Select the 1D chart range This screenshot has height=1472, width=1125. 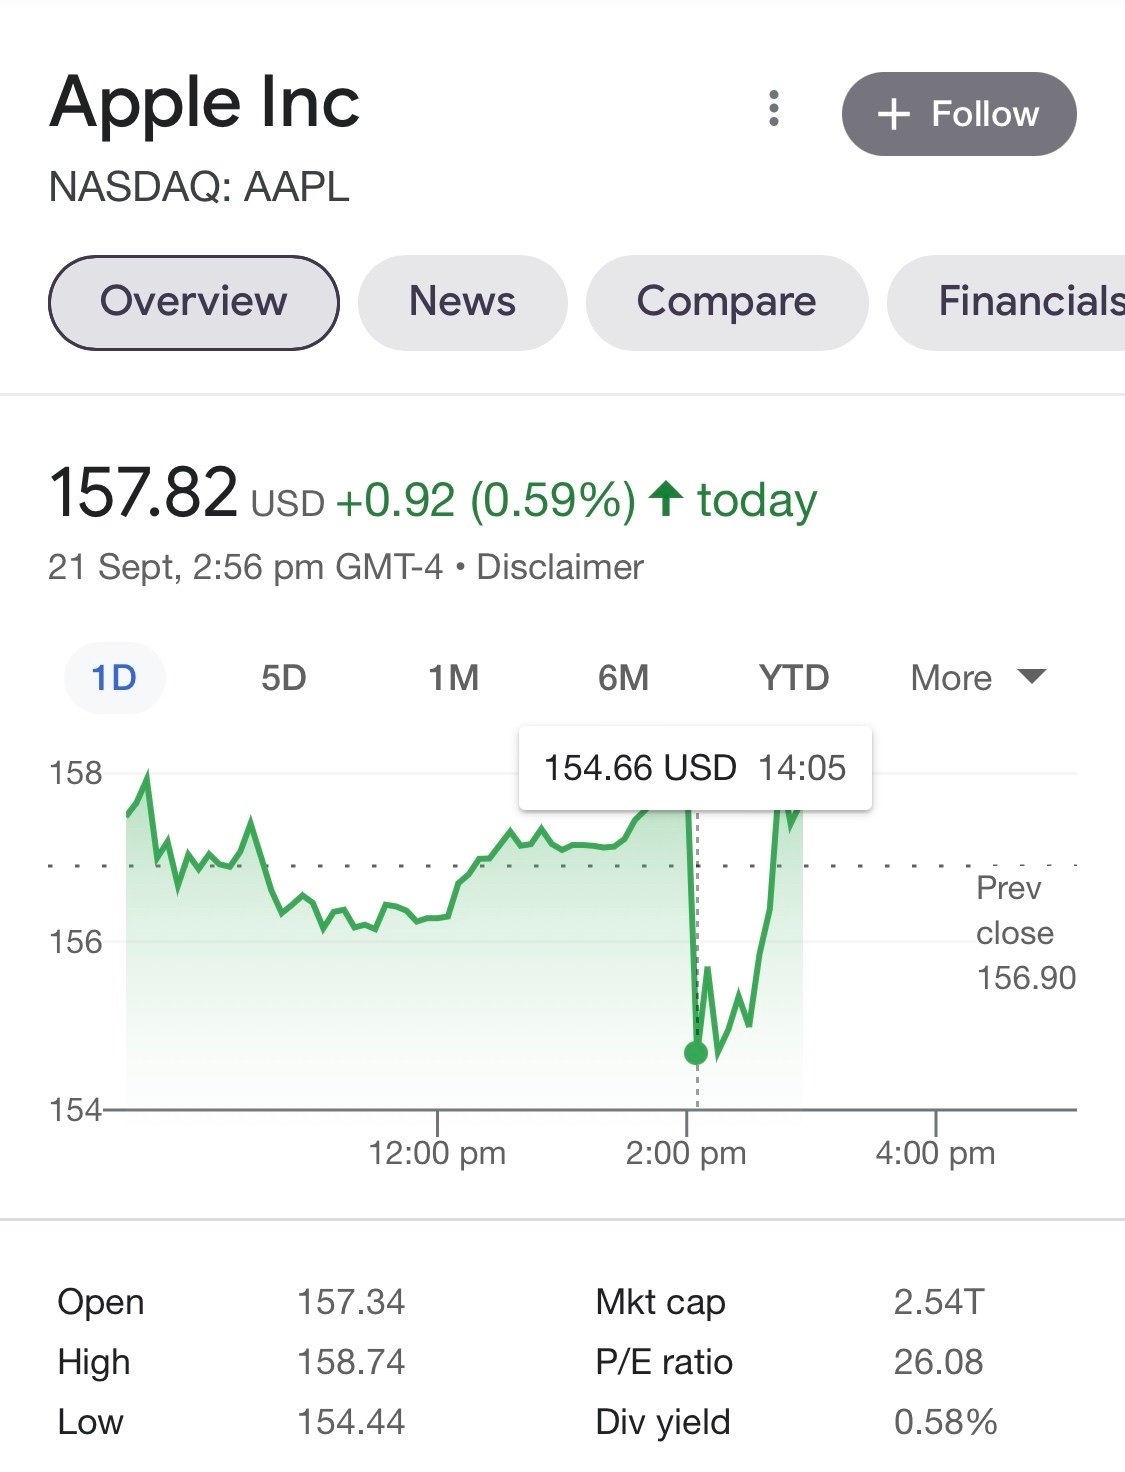click(x=114, y=678)
